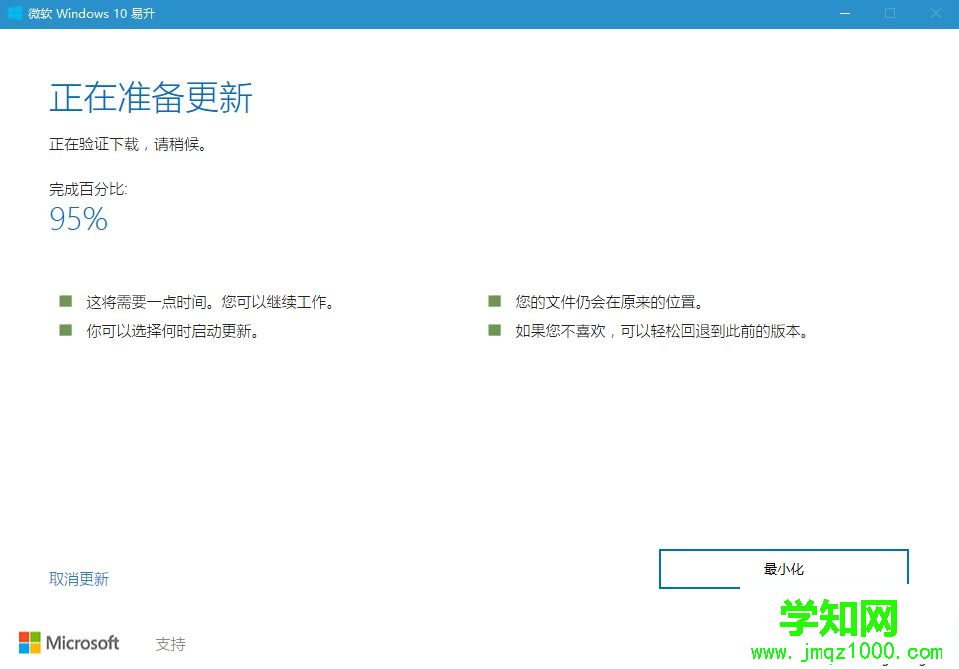
Task: Minimize the window from the title bar
Action: 843,13
